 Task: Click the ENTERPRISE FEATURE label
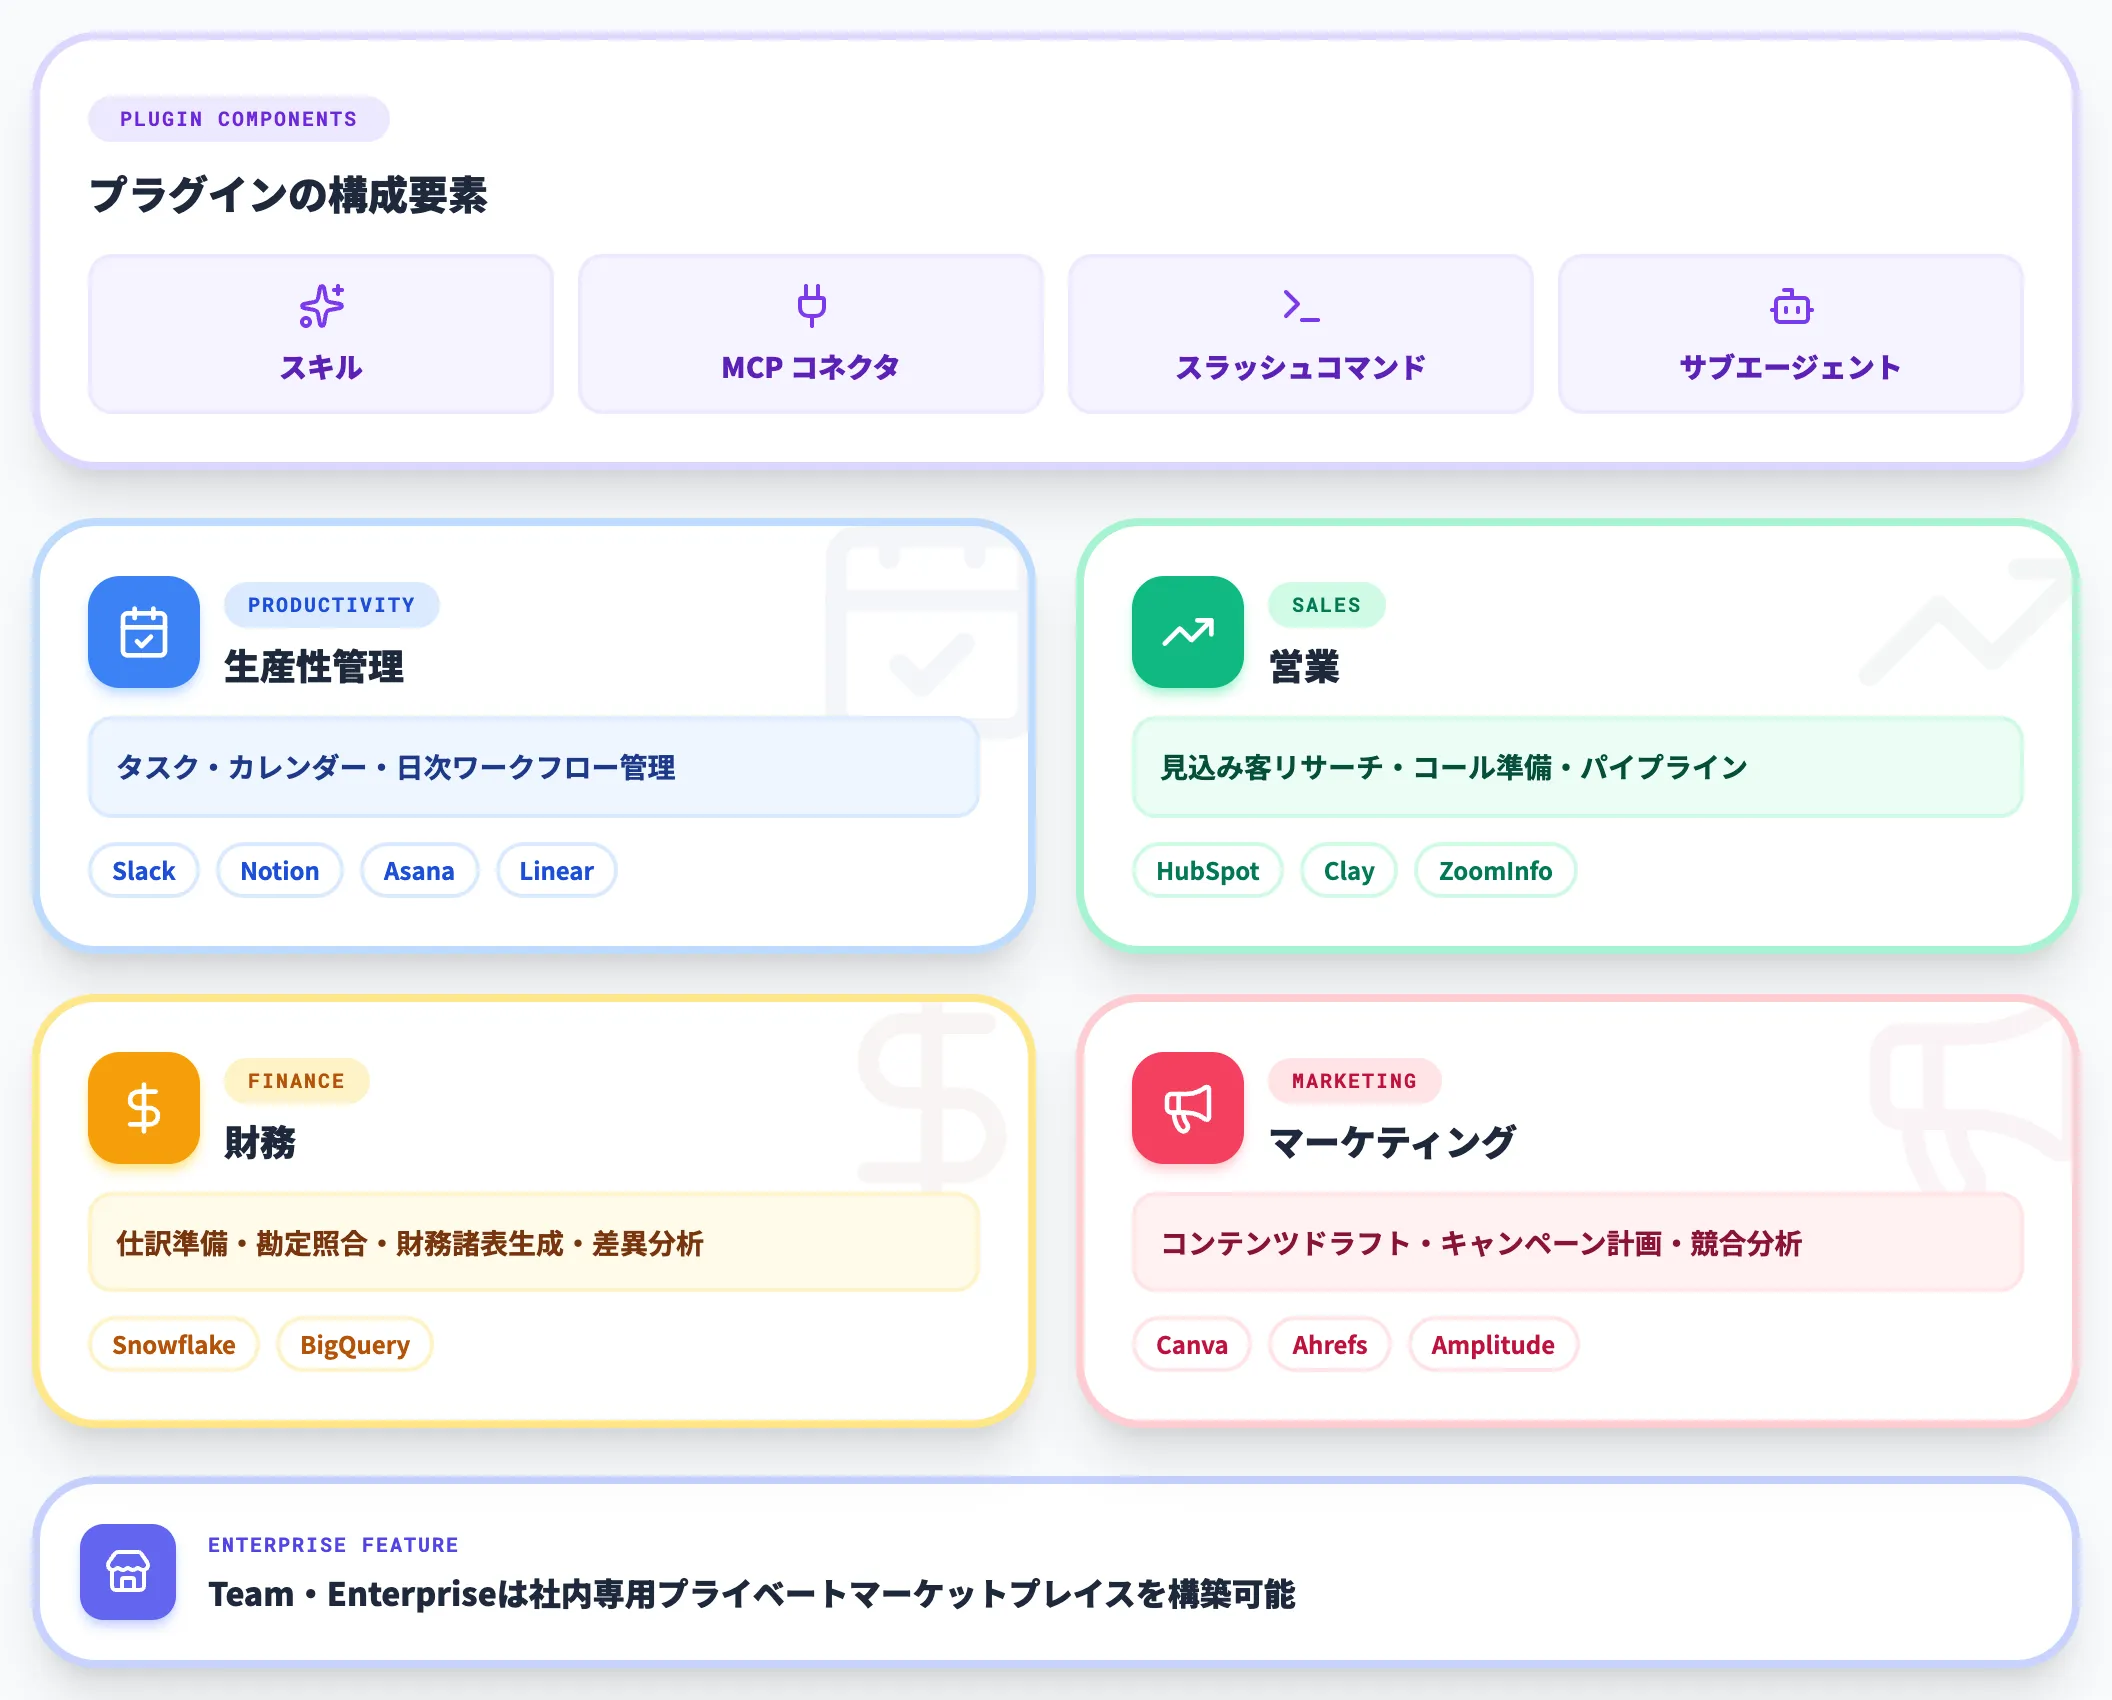[333, 1545]
